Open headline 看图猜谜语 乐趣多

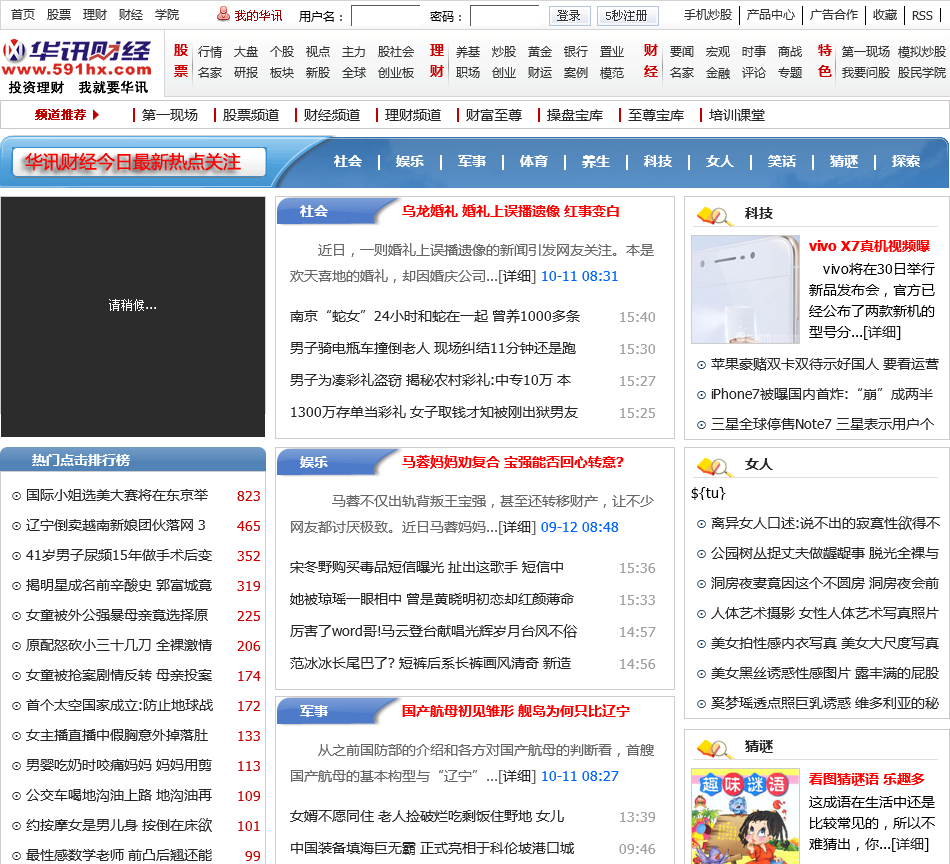(866, 779)
